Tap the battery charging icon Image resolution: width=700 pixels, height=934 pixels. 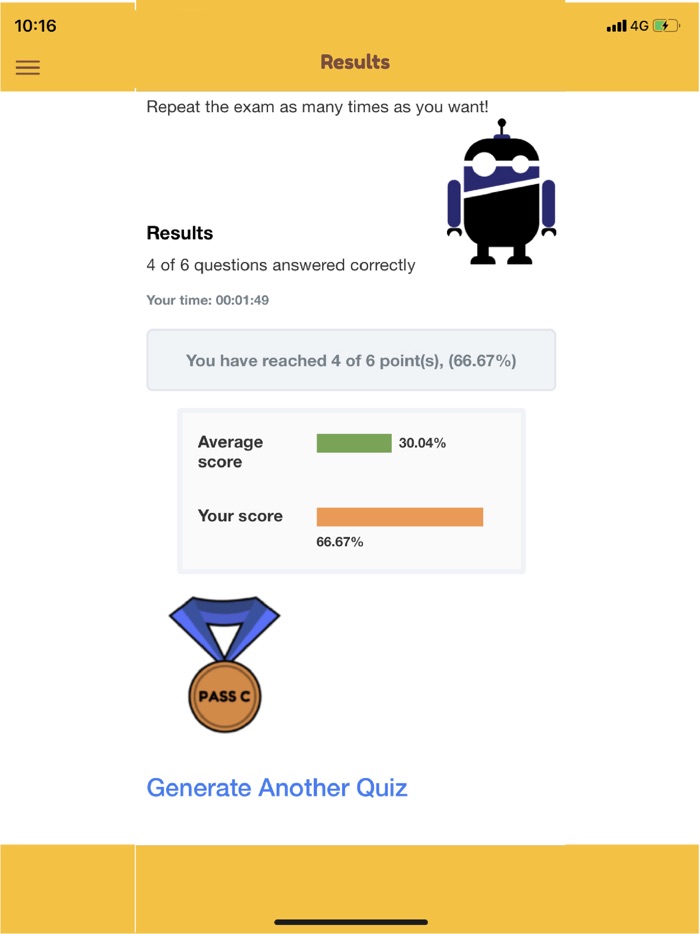click(x=666, y=26)
